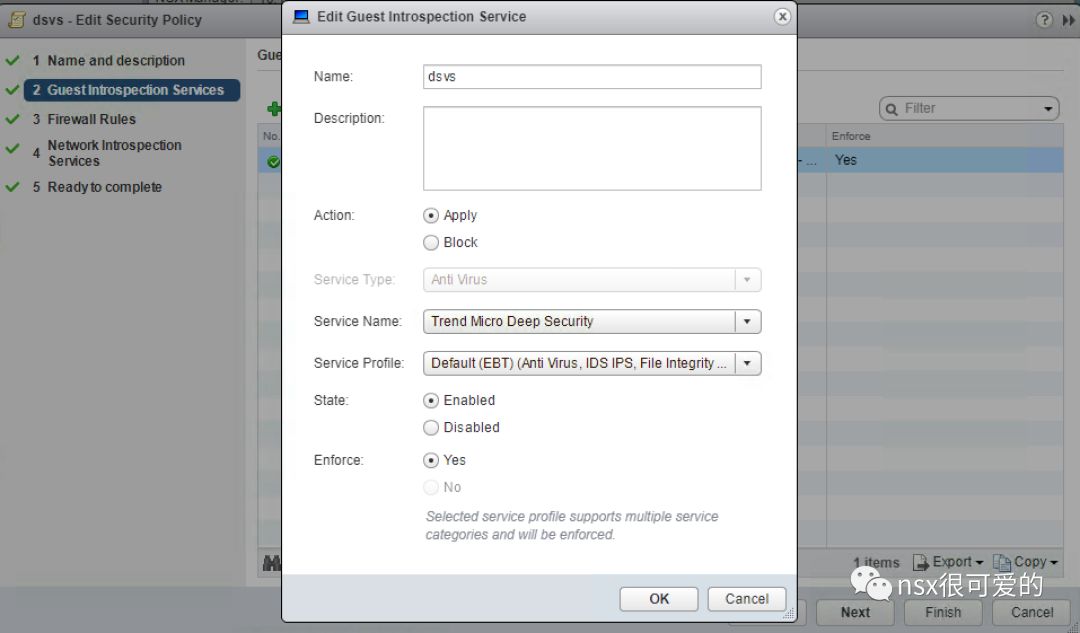Image resolution: width=1080 pixels, height=633 pixels.
Task: Click the Description text area
Action: (592, 148)
